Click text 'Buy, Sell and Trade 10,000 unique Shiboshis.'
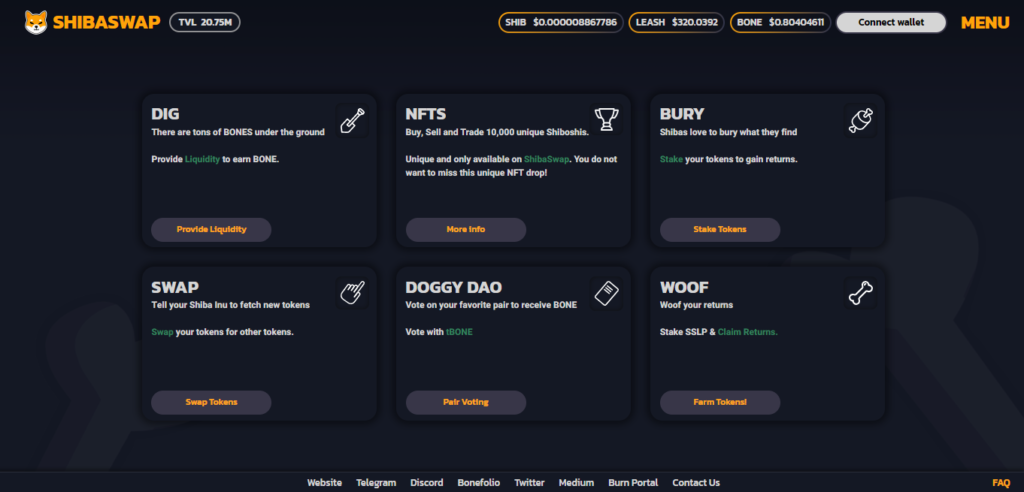The image size is (1024, 492). click(x=497, y=132)
